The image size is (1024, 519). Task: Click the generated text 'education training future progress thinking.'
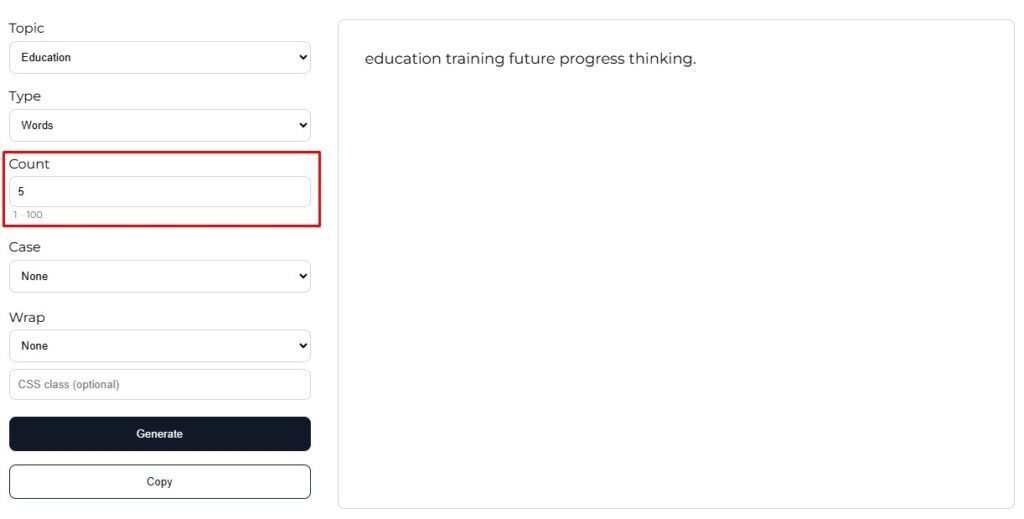click(530, 59)
